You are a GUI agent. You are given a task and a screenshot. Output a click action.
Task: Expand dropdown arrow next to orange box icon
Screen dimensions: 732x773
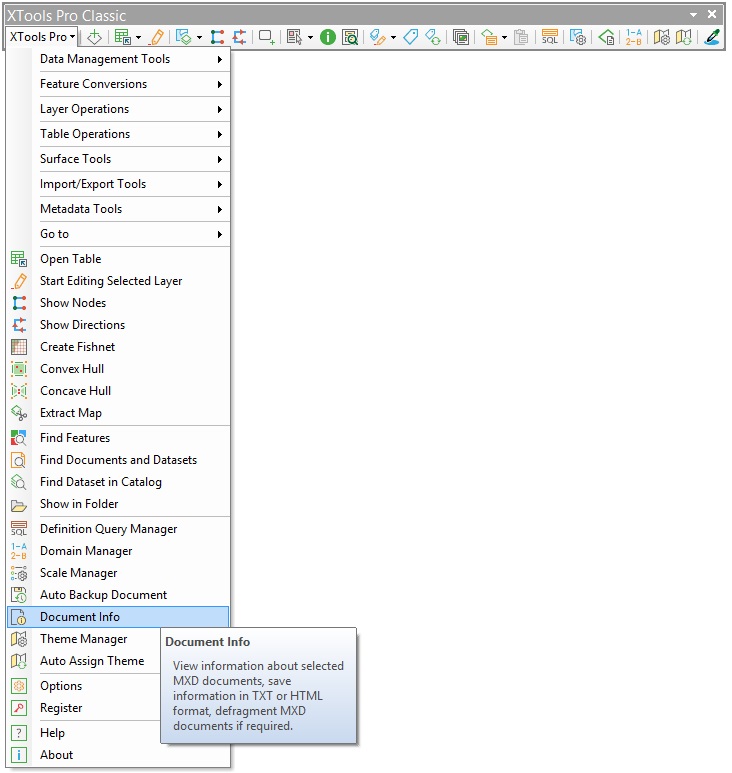click(504, 37)
